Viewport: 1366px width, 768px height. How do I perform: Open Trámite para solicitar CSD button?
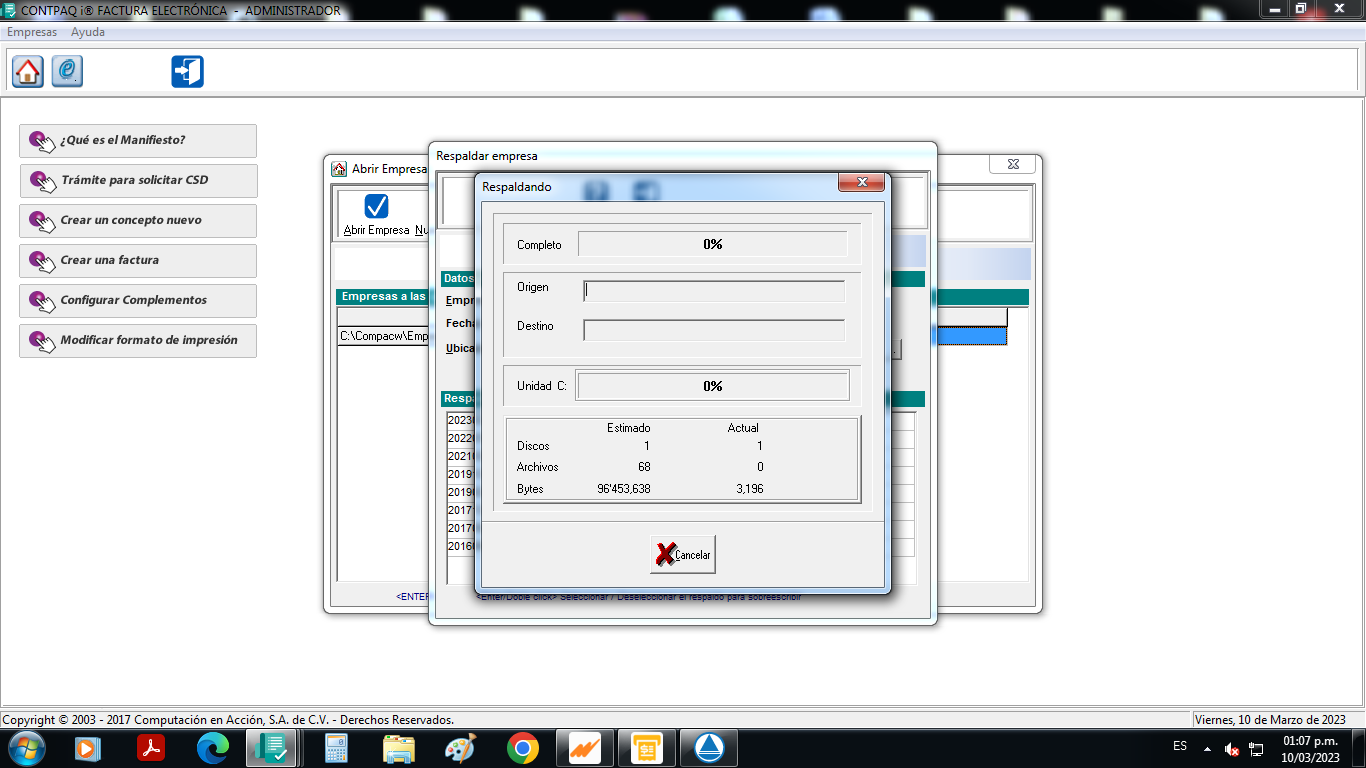click(x=138, y=181)
